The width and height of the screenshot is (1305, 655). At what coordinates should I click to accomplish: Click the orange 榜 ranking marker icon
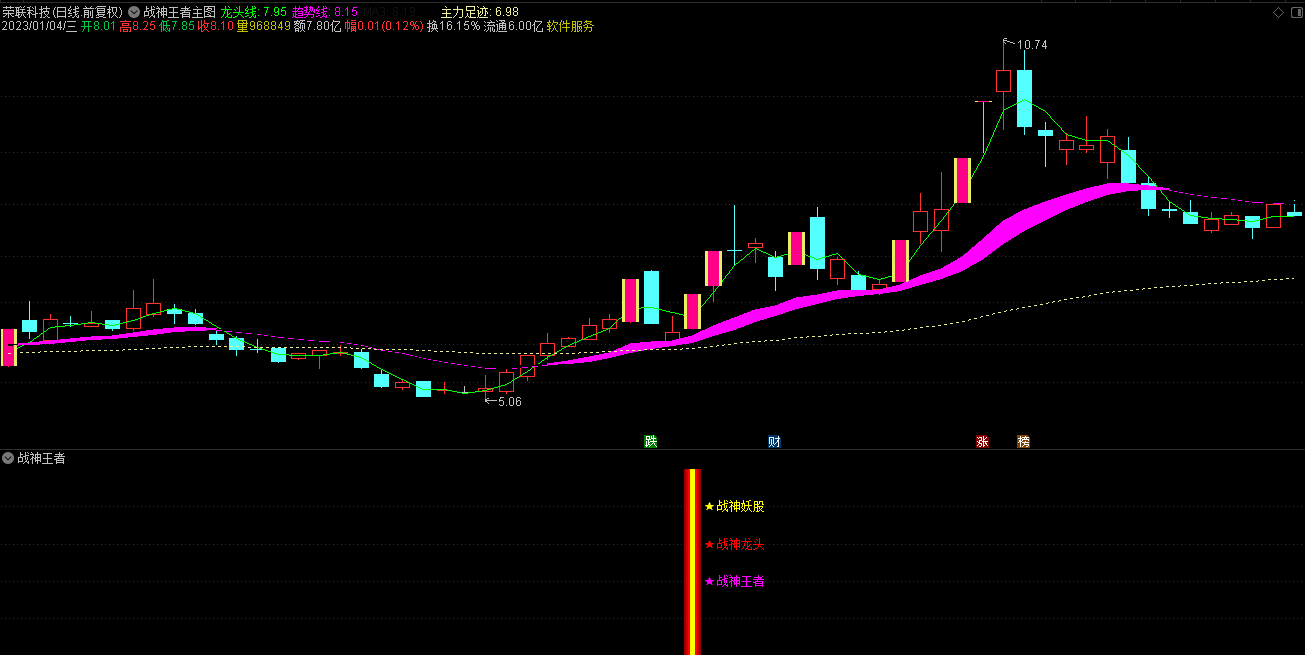pos(1023,441)
